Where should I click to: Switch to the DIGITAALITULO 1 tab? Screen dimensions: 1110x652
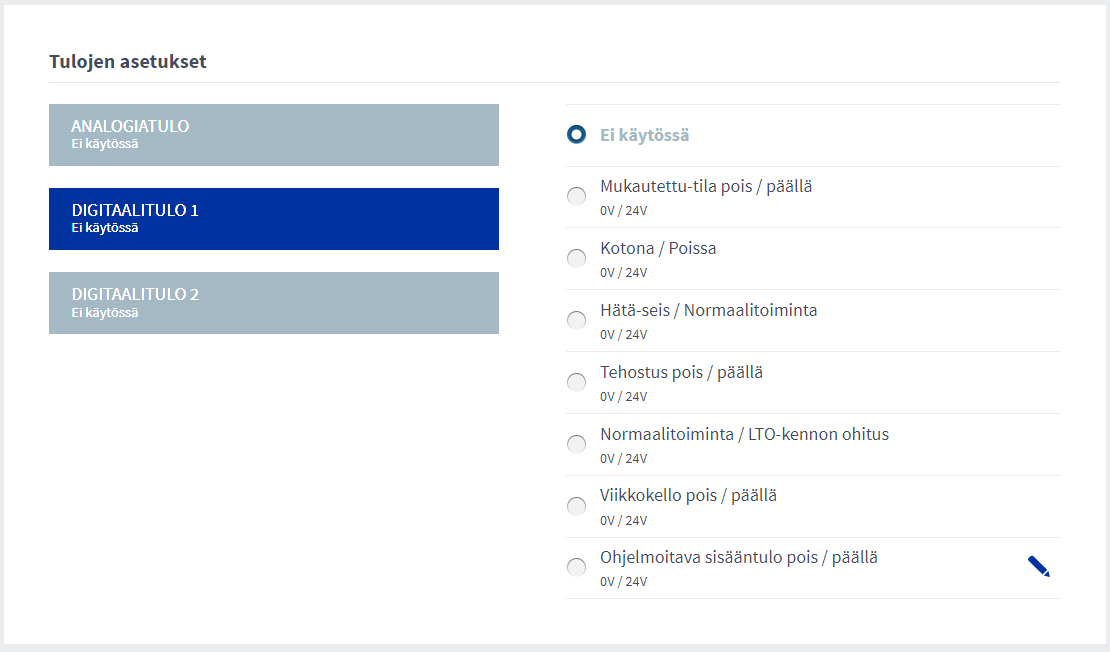273,218
